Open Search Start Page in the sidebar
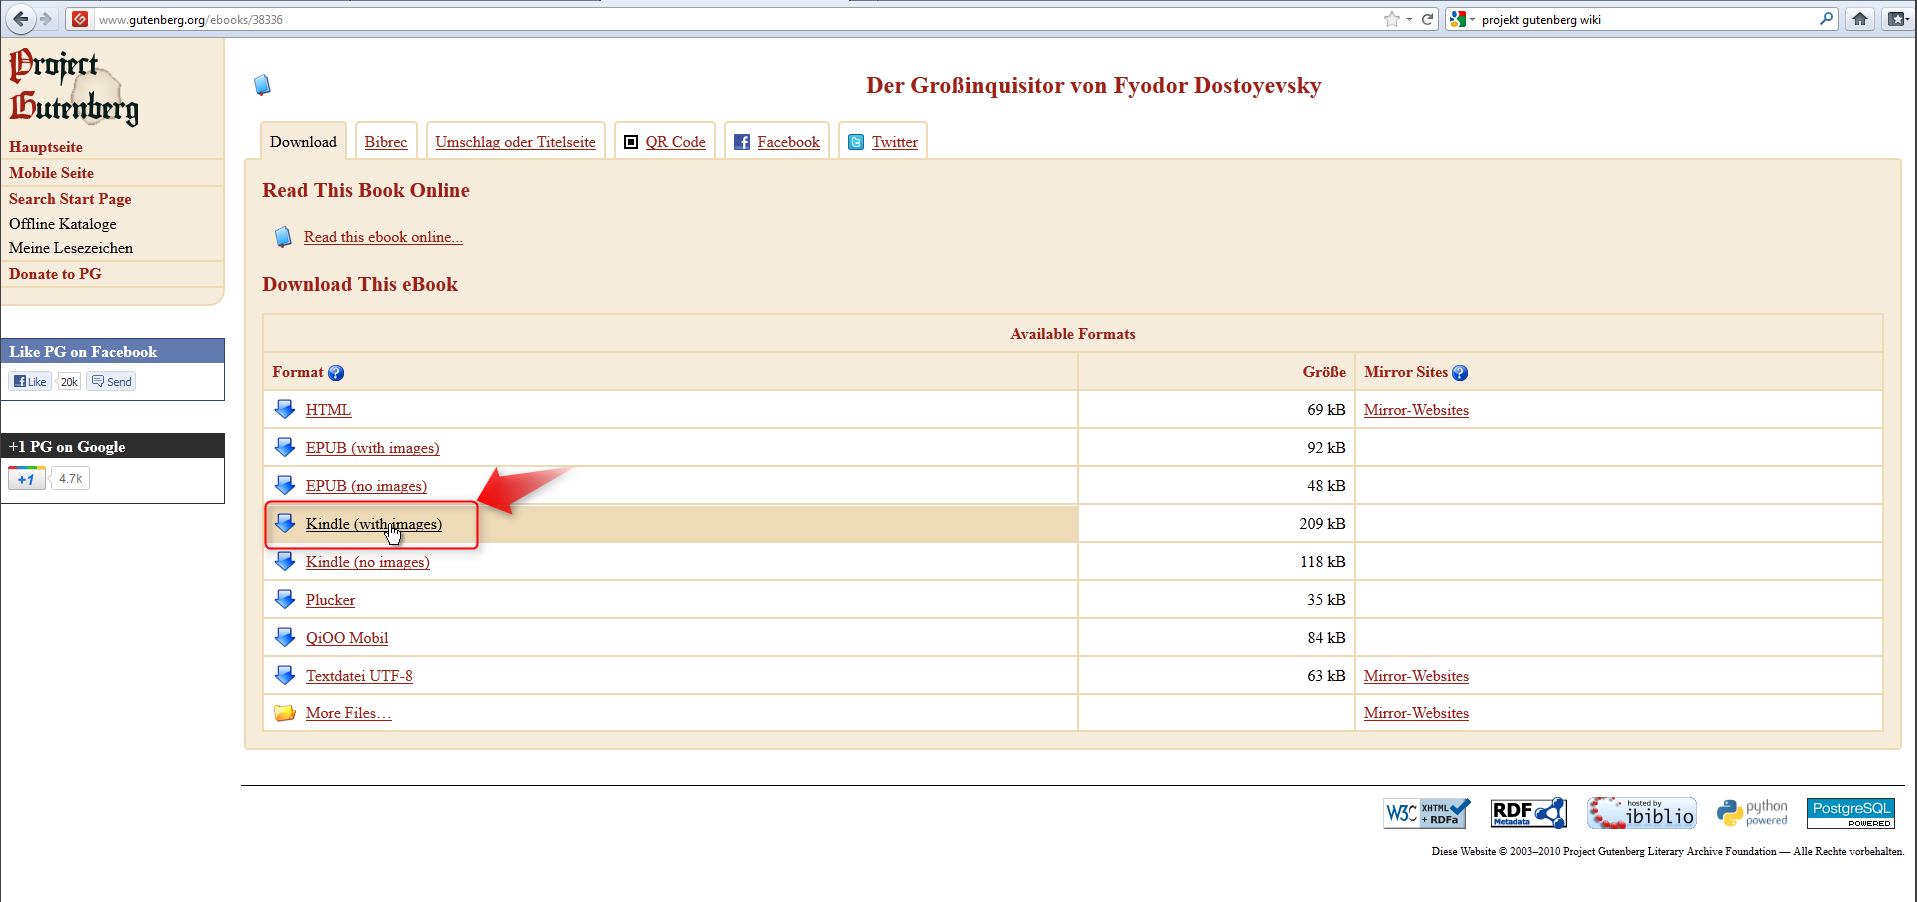 (x=70, y=199)
